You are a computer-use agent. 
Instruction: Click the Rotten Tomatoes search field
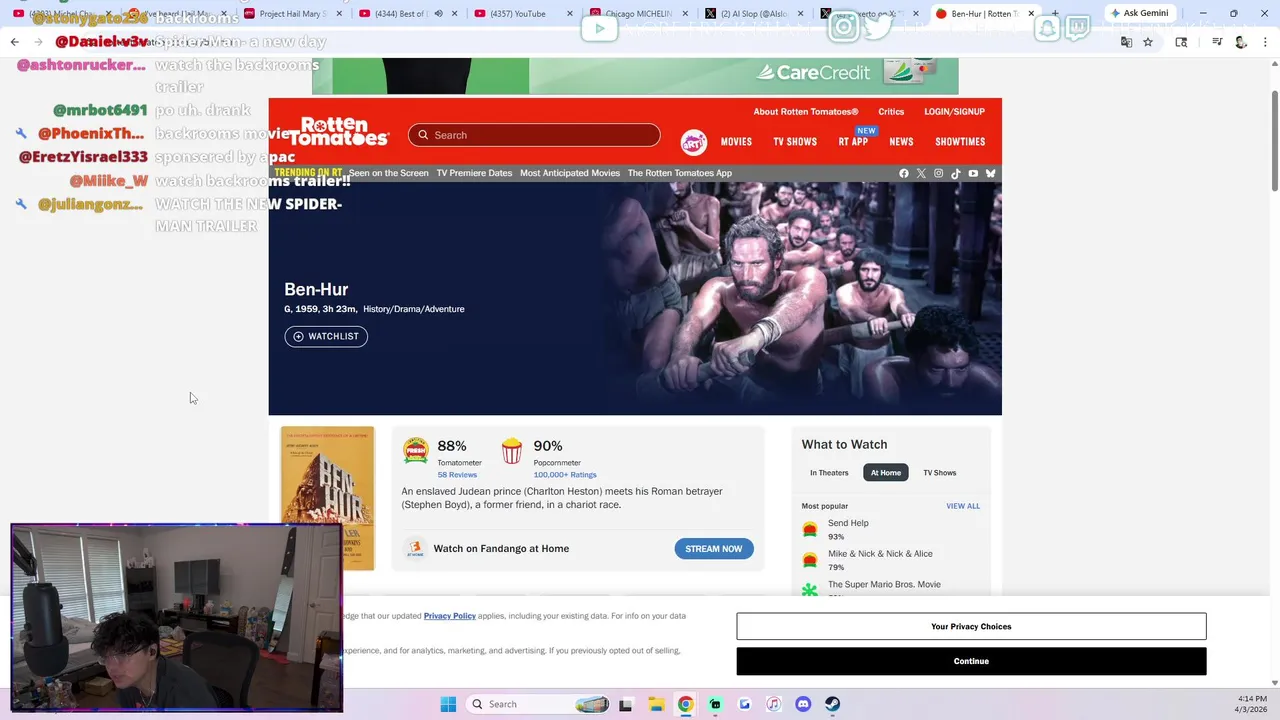(534, 135)
